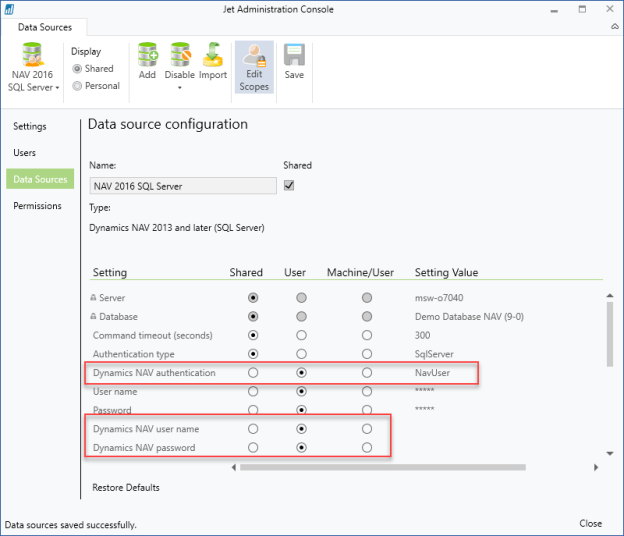This screenshot has height=536, width=624.
Task: Go to Settings in the sidebar
Action: pyautogui.click(x=30, y=127)
